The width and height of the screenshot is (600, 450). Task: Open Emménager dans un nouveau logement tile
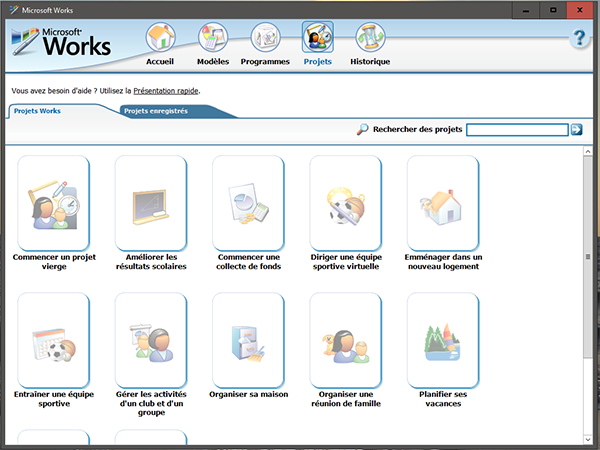pos(443,203)
